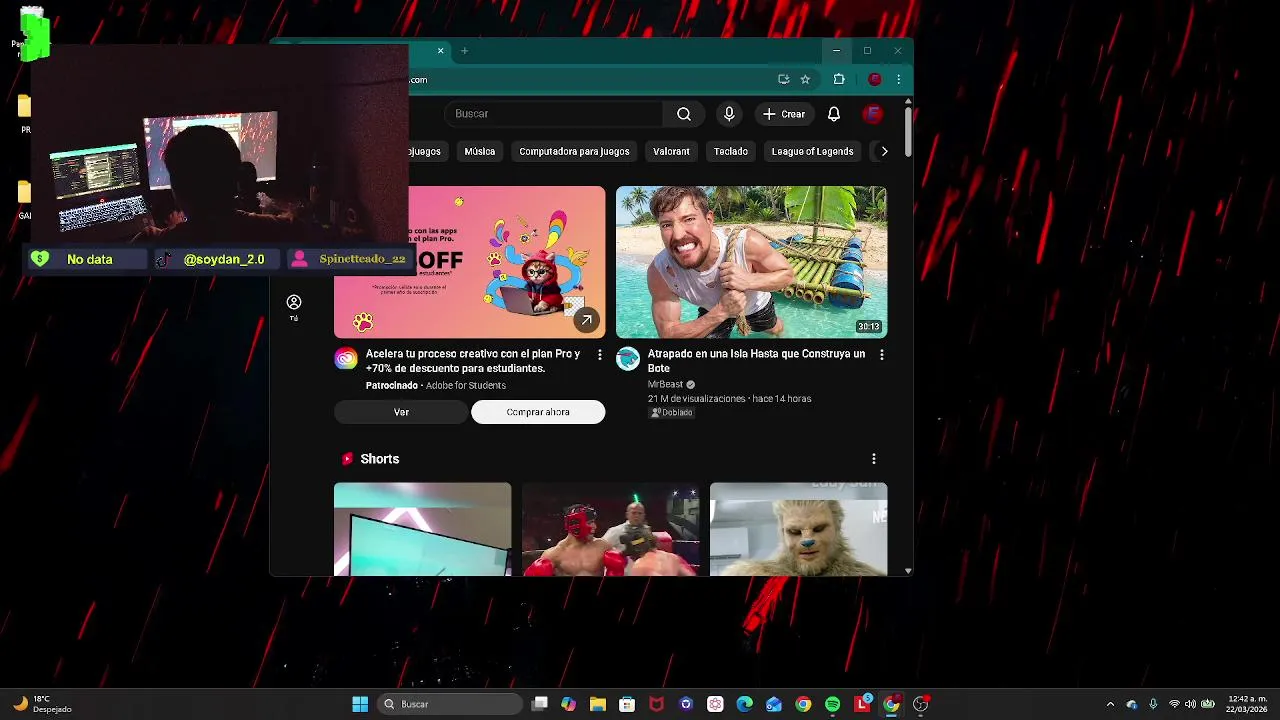This screenshot has height=720, width=1280.
Task: Click the Adobe Creative Cloud channel avatar
Action: [x=346, y=359]
